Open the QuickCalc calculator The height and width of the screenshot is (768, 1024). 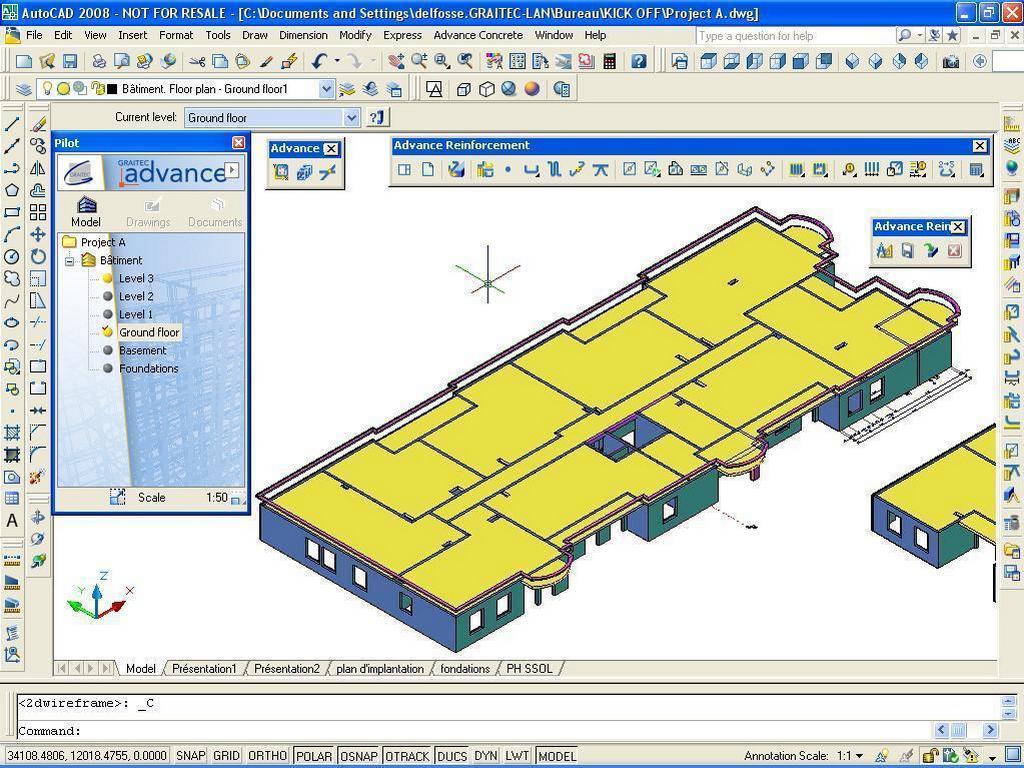coord(609,62)
